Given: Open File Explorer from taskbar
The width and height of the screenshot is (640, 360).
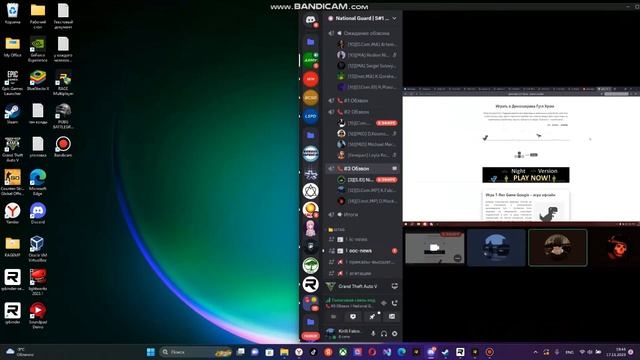Looking at the screenshot, I should [x=284, y=352].
